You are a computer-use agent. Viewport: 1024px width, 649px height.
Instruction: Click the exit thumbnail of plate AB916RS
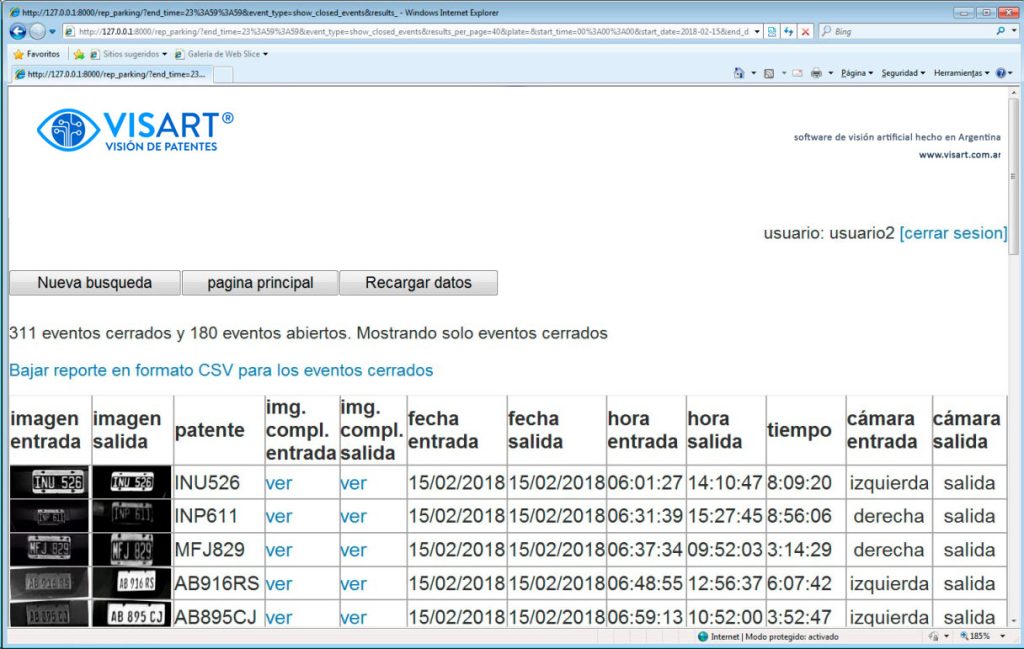pos(132,583)
